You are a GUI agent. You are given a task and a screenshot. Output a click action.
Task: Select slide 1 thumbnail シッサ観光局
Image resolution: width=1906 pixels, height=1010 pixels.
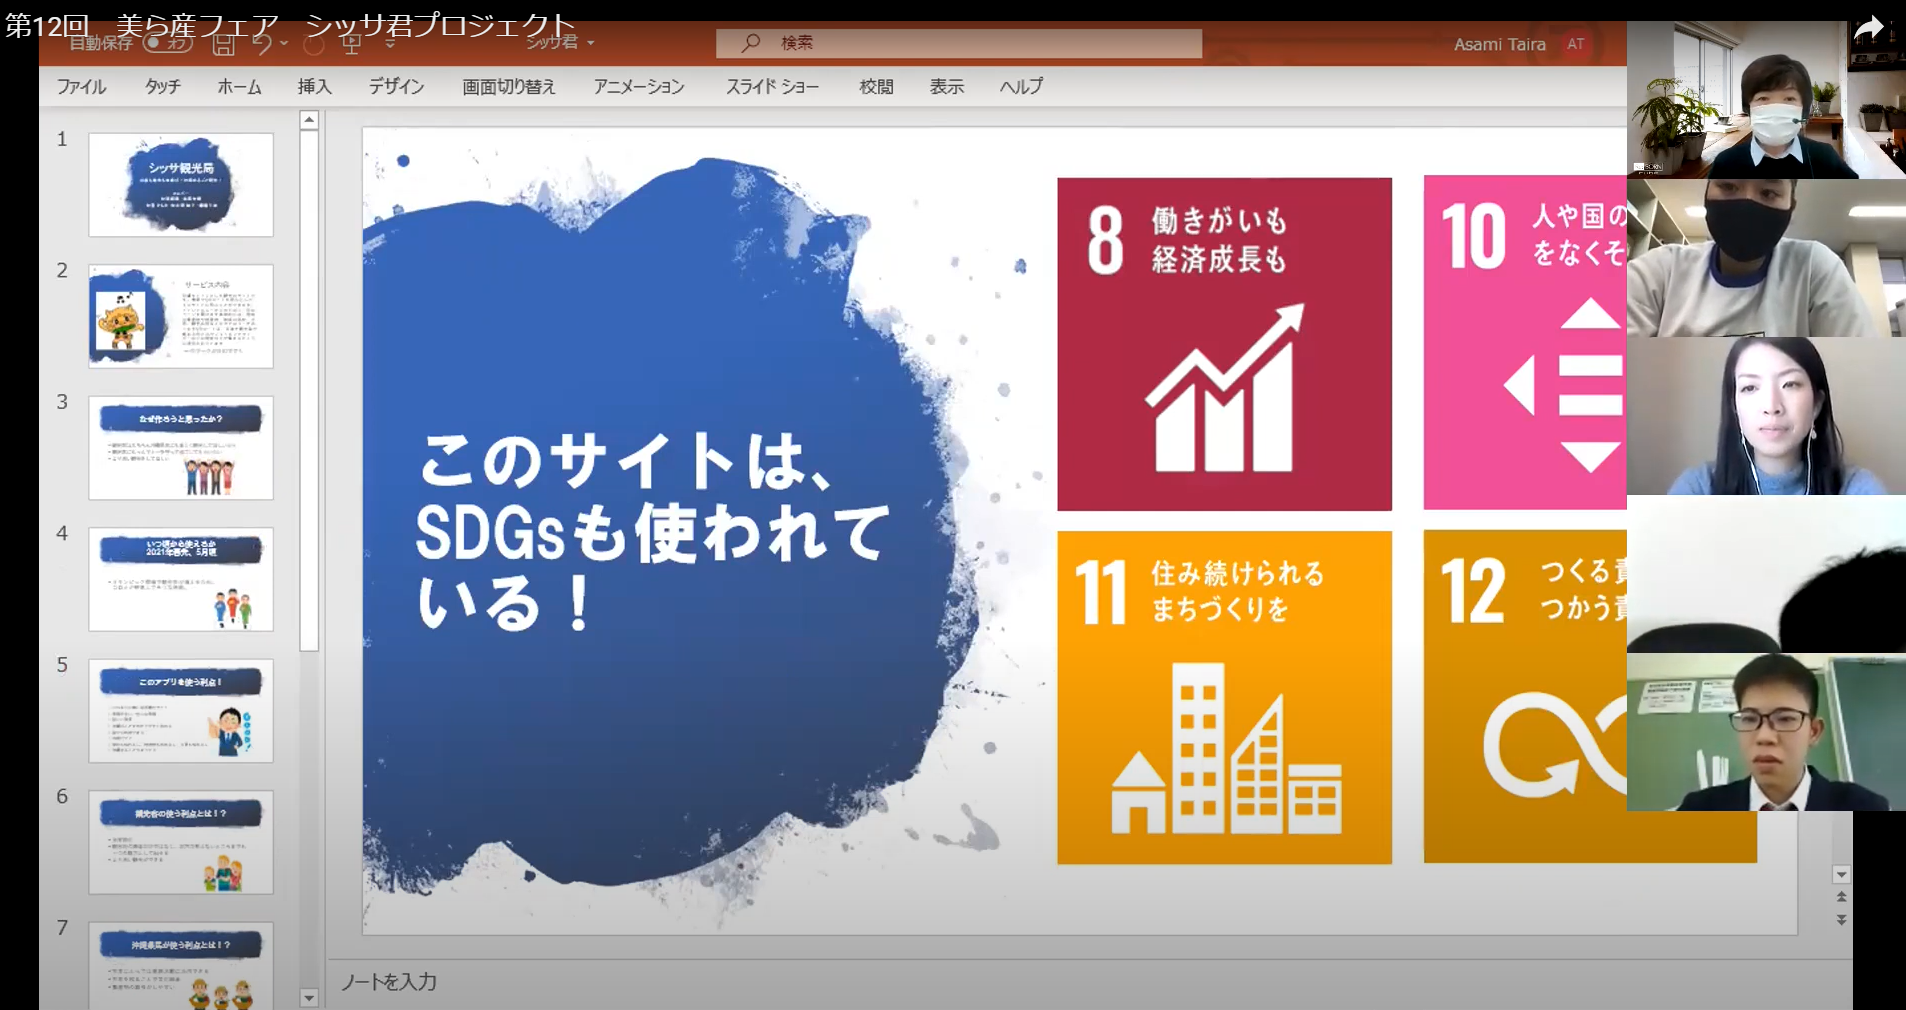[x=181, y=185]
